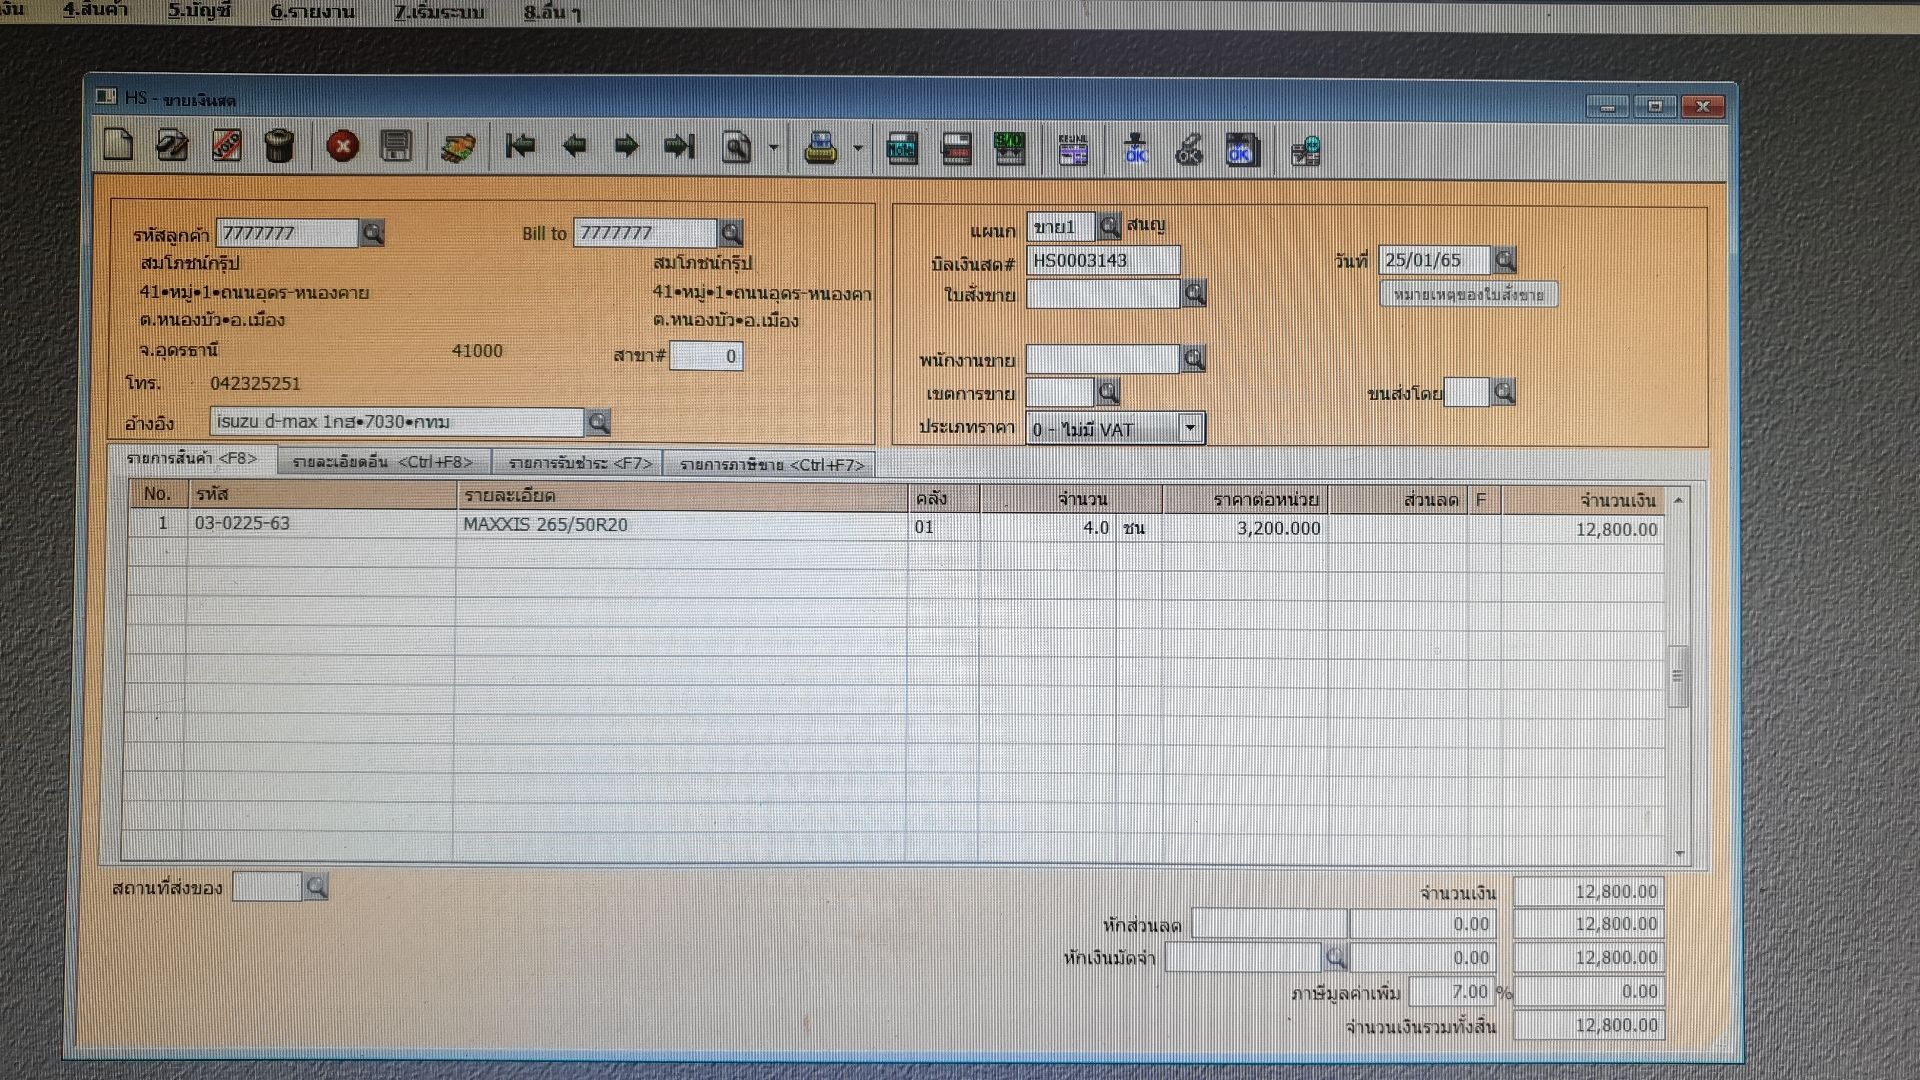
Task: Expand the price type 'ไม่มี VAT' dropdown
Action: coord(1190,428)
